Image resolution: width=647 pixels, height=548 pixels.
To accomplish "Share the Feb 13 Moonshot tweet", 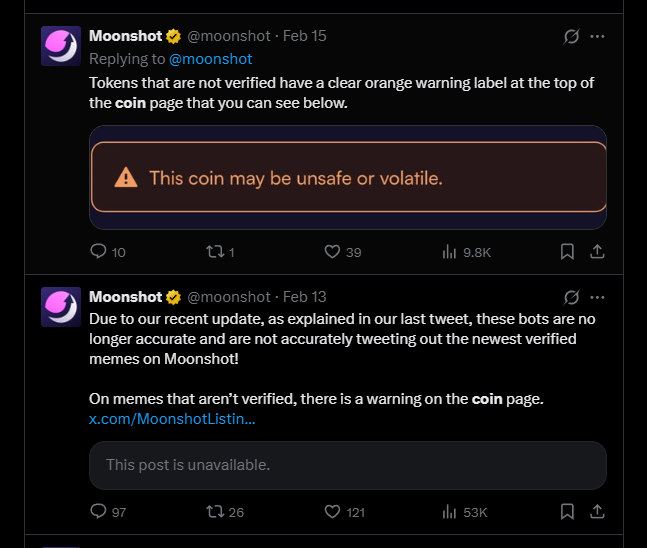I will tap(597, 512).
